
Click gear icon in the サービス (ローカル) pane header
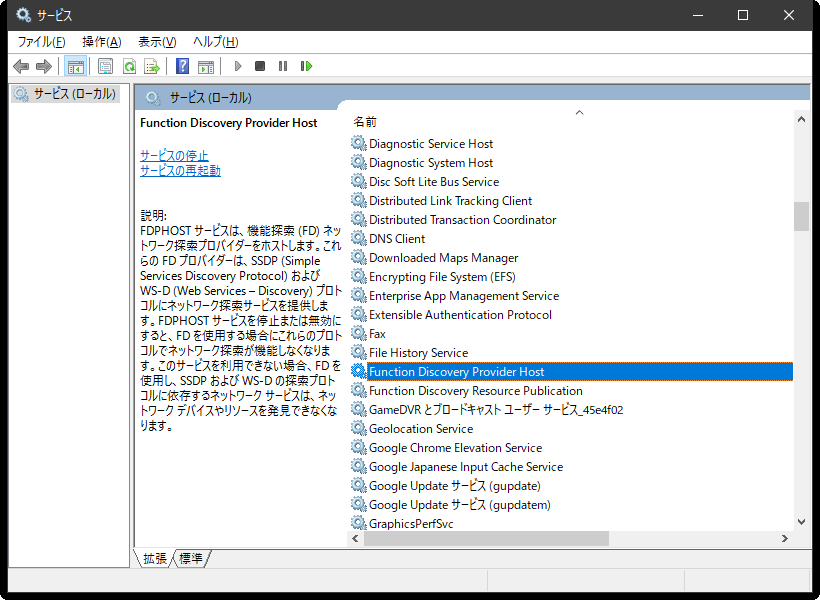pyautogui.click(x=153, y=98)
